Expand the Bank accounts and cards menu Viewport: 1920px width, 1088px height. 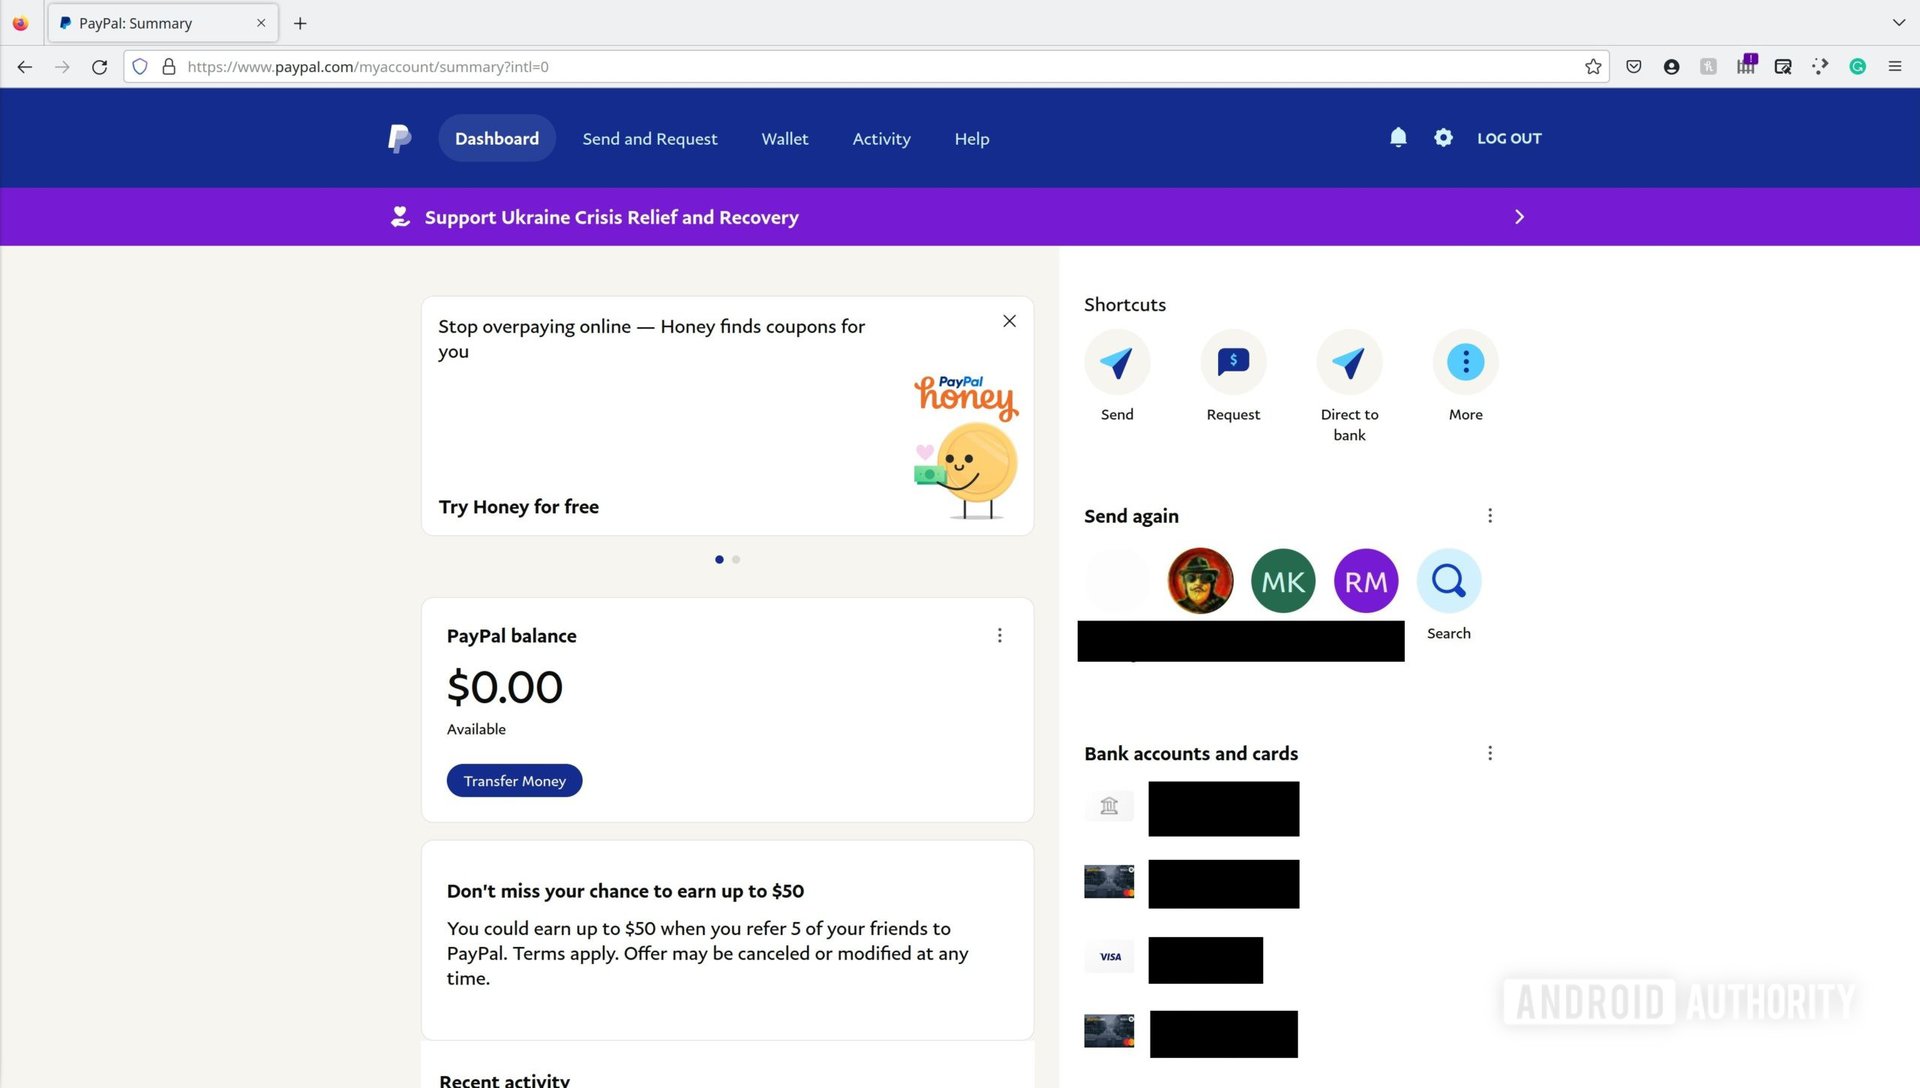point(1489,753)
